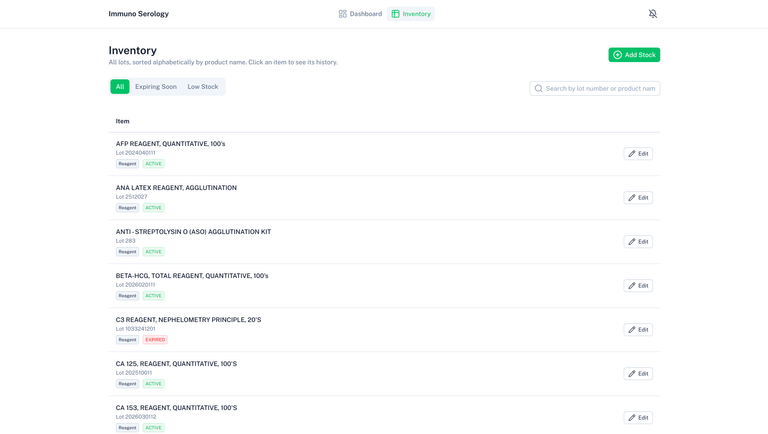
Task: Click the Item column header
Action: [122, 121]
